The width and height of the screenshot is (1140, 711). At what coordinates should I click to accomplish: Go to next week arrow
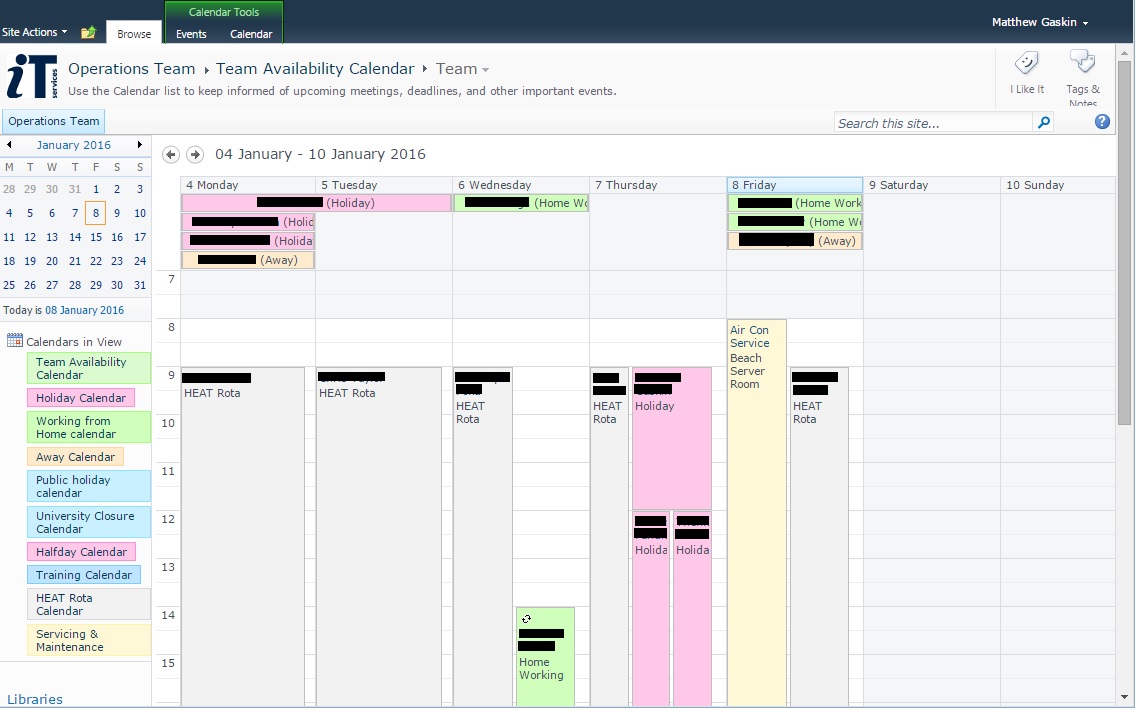[195, 154]
